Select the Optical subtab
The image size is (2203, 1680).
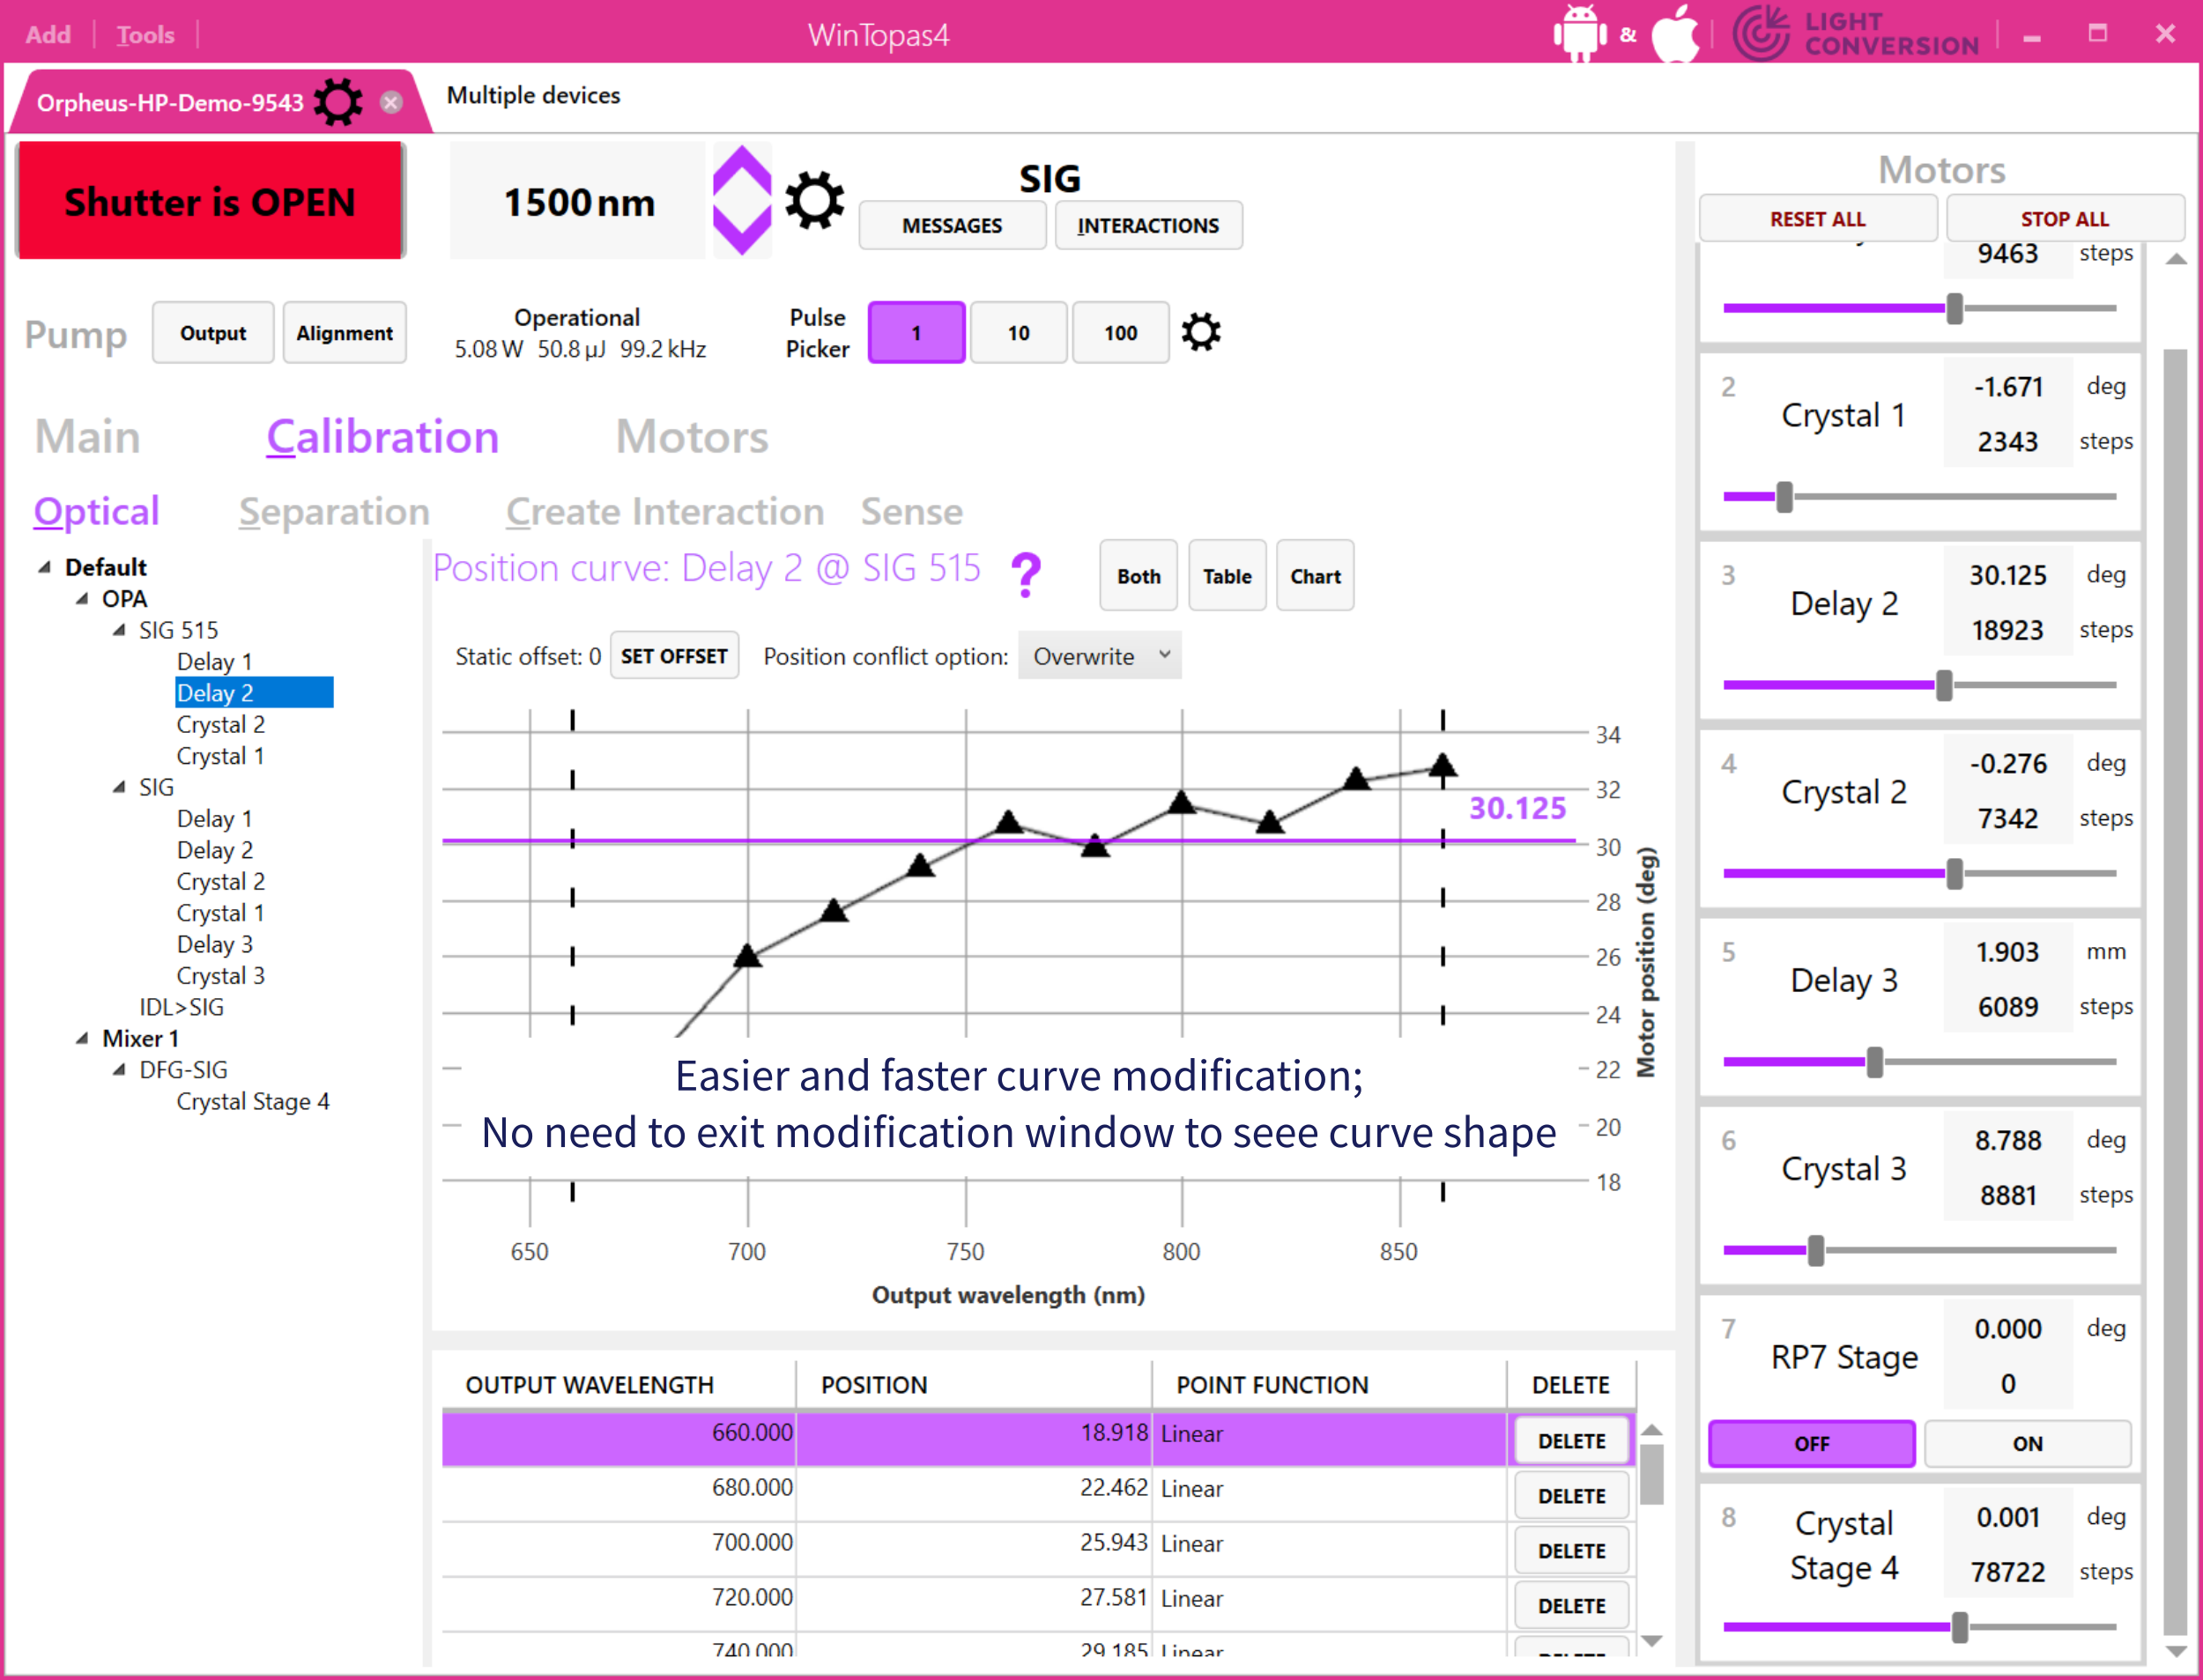click(x=96, y=511)
